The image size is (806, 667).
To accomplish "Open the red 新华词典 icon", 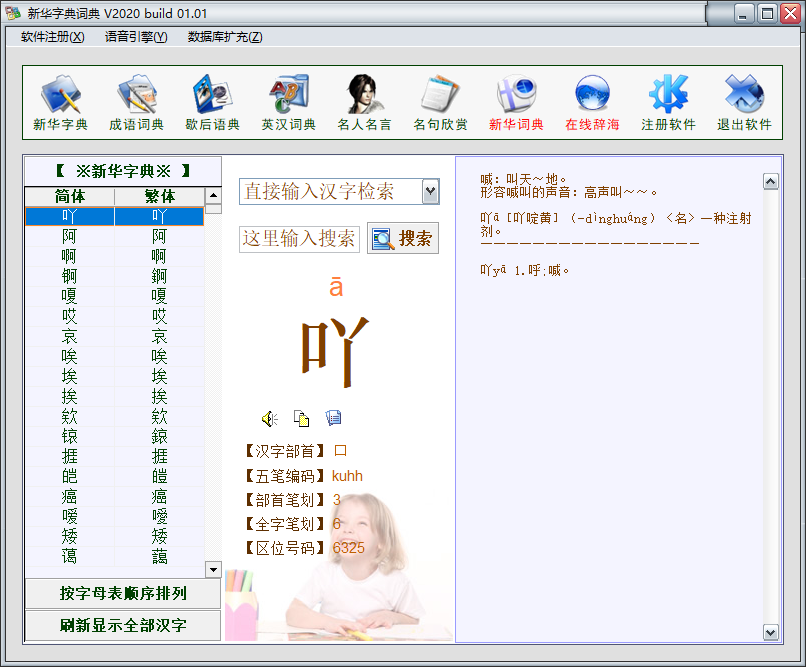I will pos(516,103).
